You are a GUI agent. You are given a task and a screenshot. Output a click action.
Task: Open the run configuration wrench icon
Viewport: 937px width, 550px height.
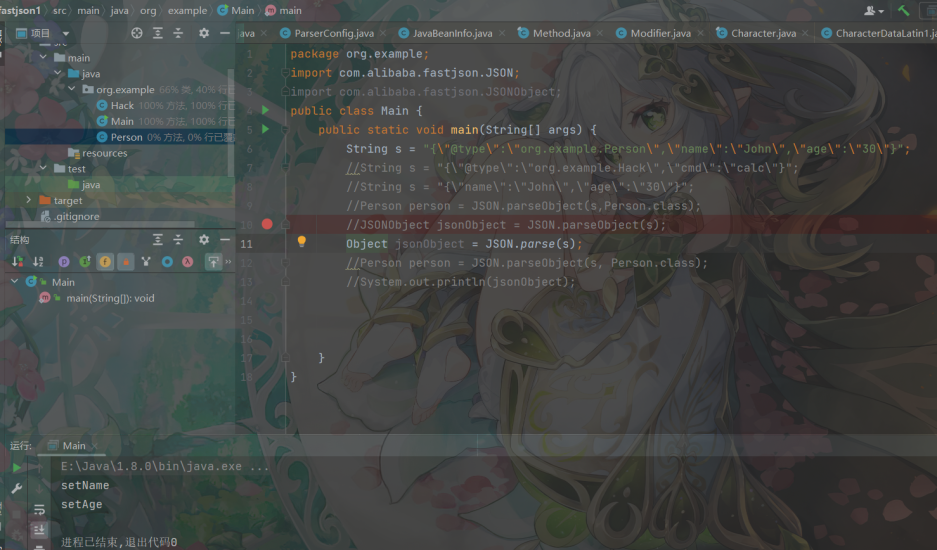click(x=17, y=488)
